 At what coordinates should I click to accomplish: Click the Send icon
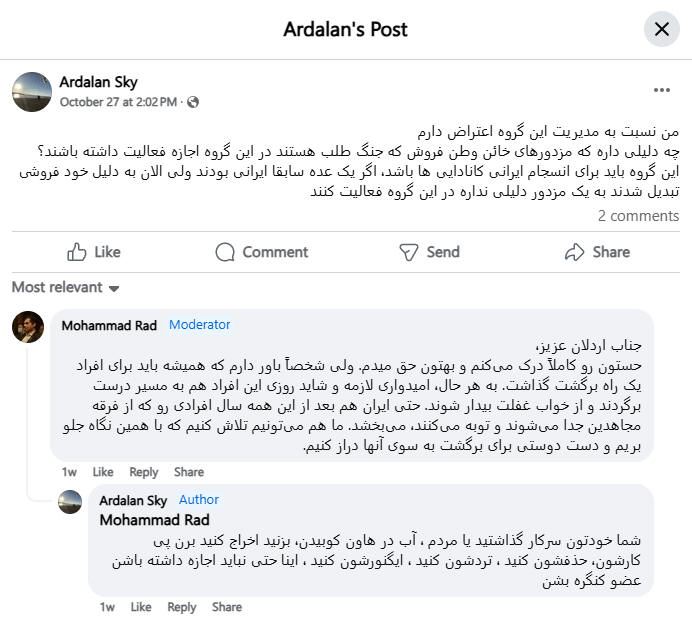point(408,252)
